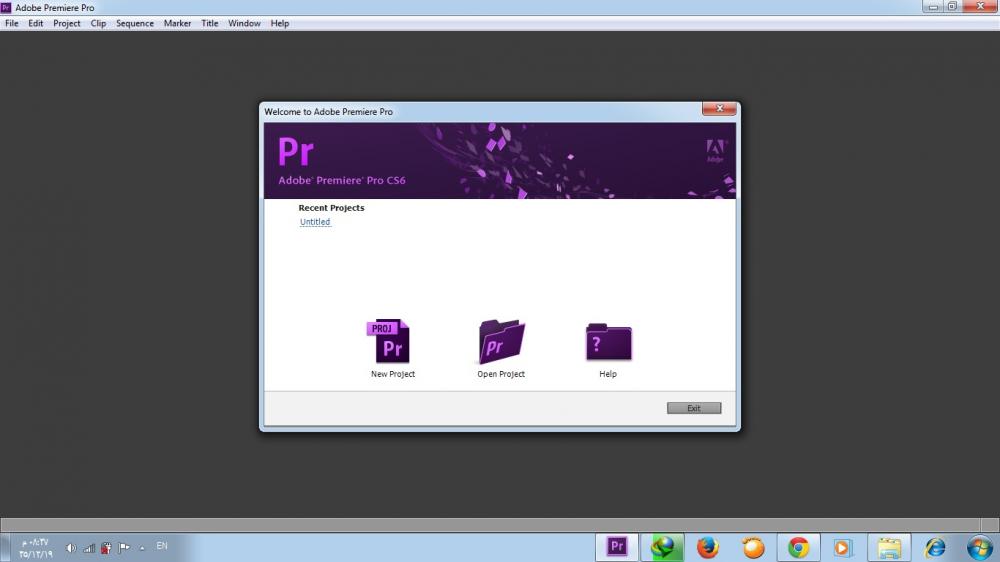The image size is (1000, 562).
Task: Launch Firefox from the taskbar
Action: tap(708, 547)
